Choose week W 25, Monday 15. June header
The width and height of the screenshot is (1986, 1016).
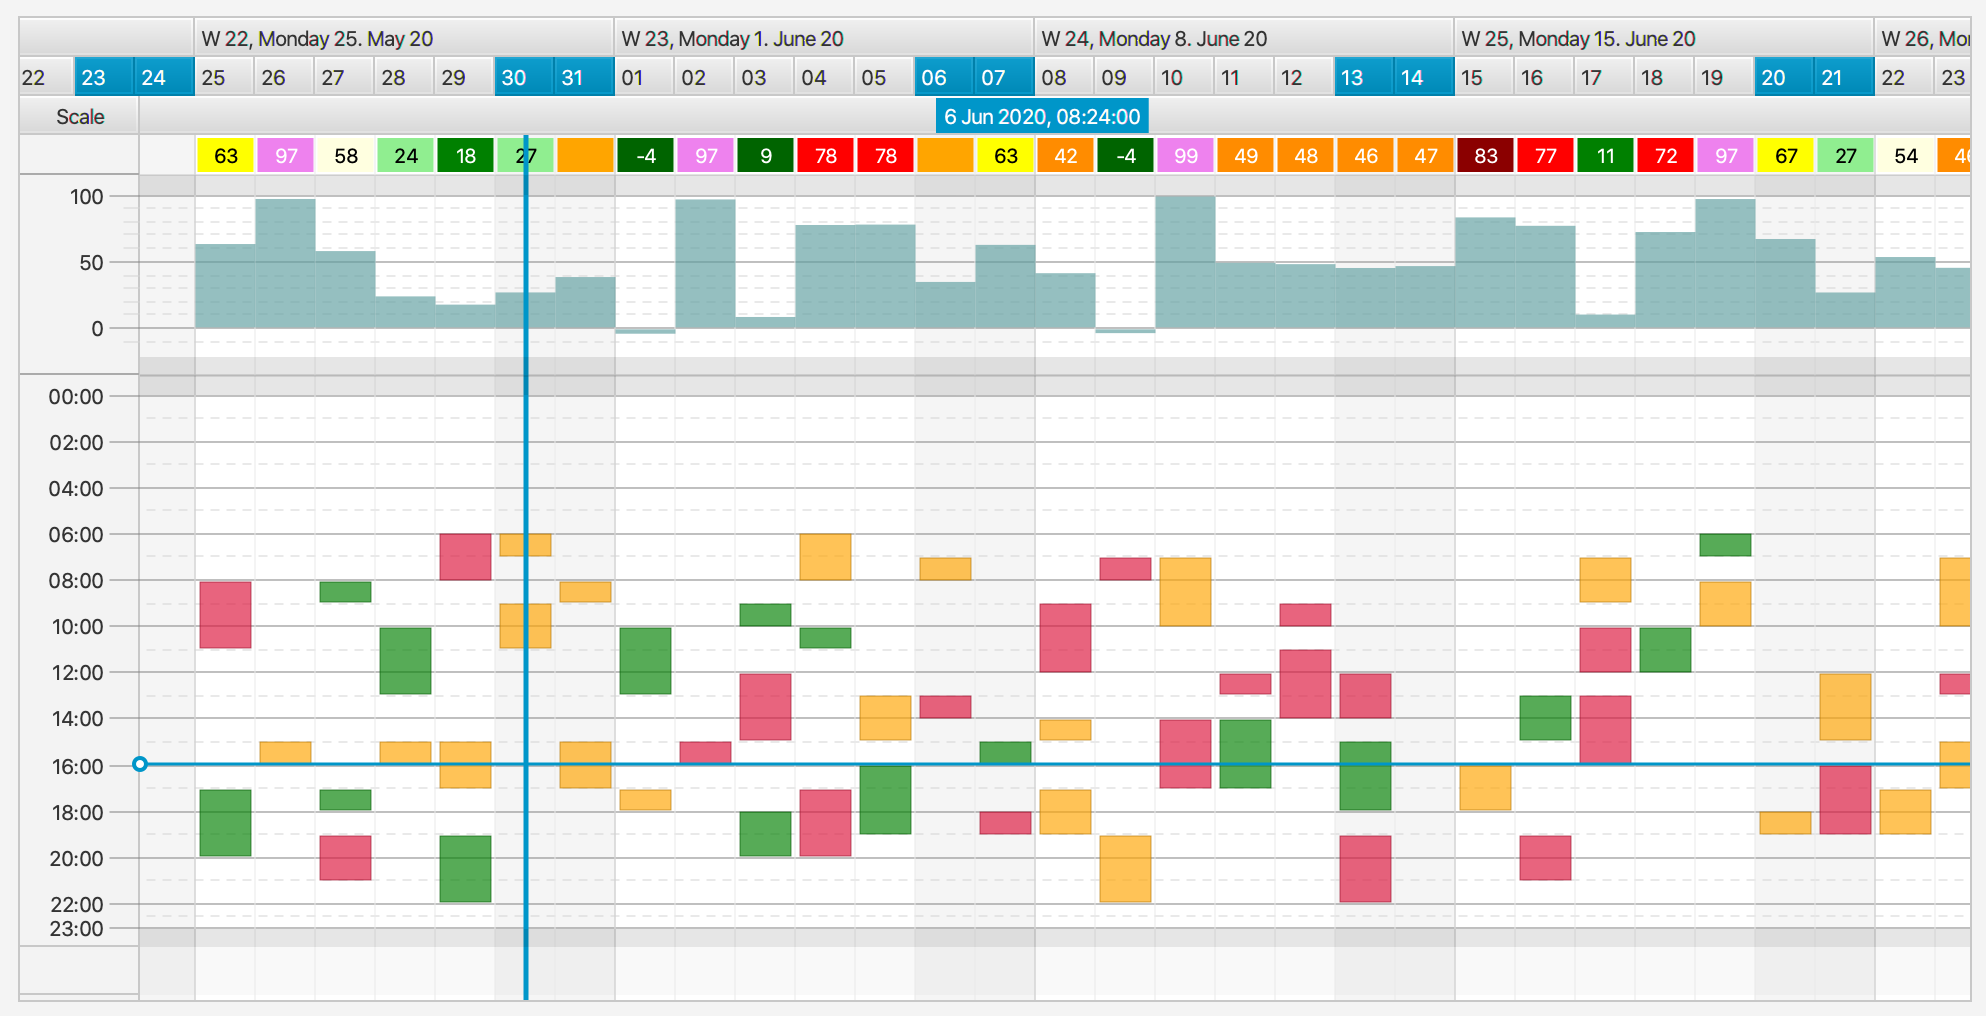click(x=1578, y=39)
